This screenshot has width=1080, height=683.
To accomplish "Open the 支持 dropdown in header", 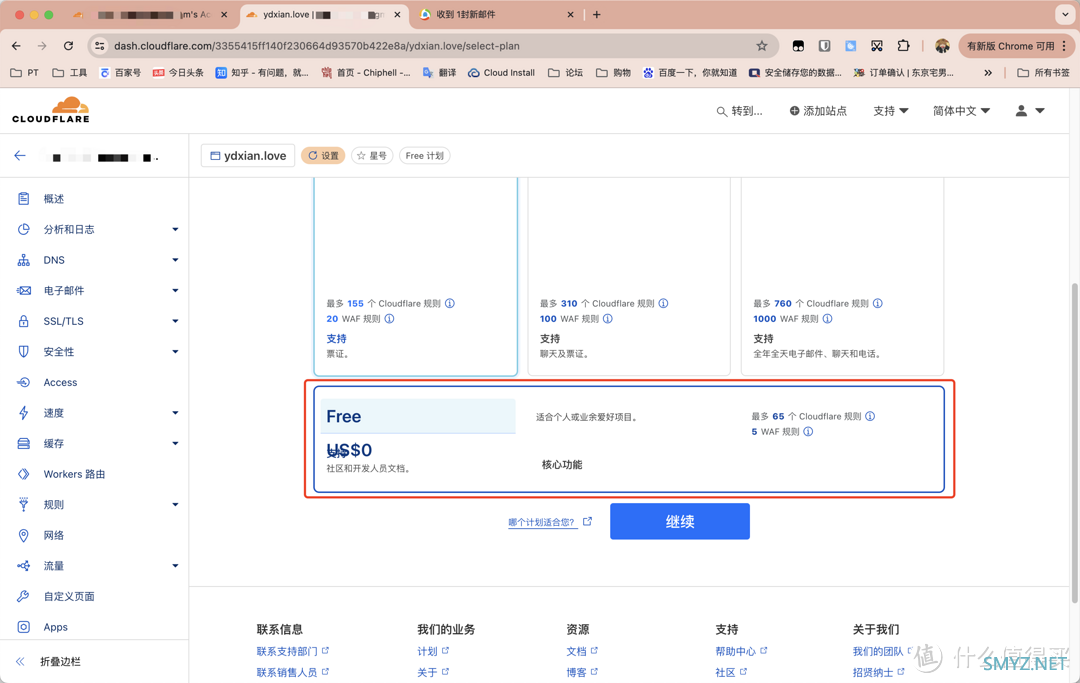I will tap(891, 111).
